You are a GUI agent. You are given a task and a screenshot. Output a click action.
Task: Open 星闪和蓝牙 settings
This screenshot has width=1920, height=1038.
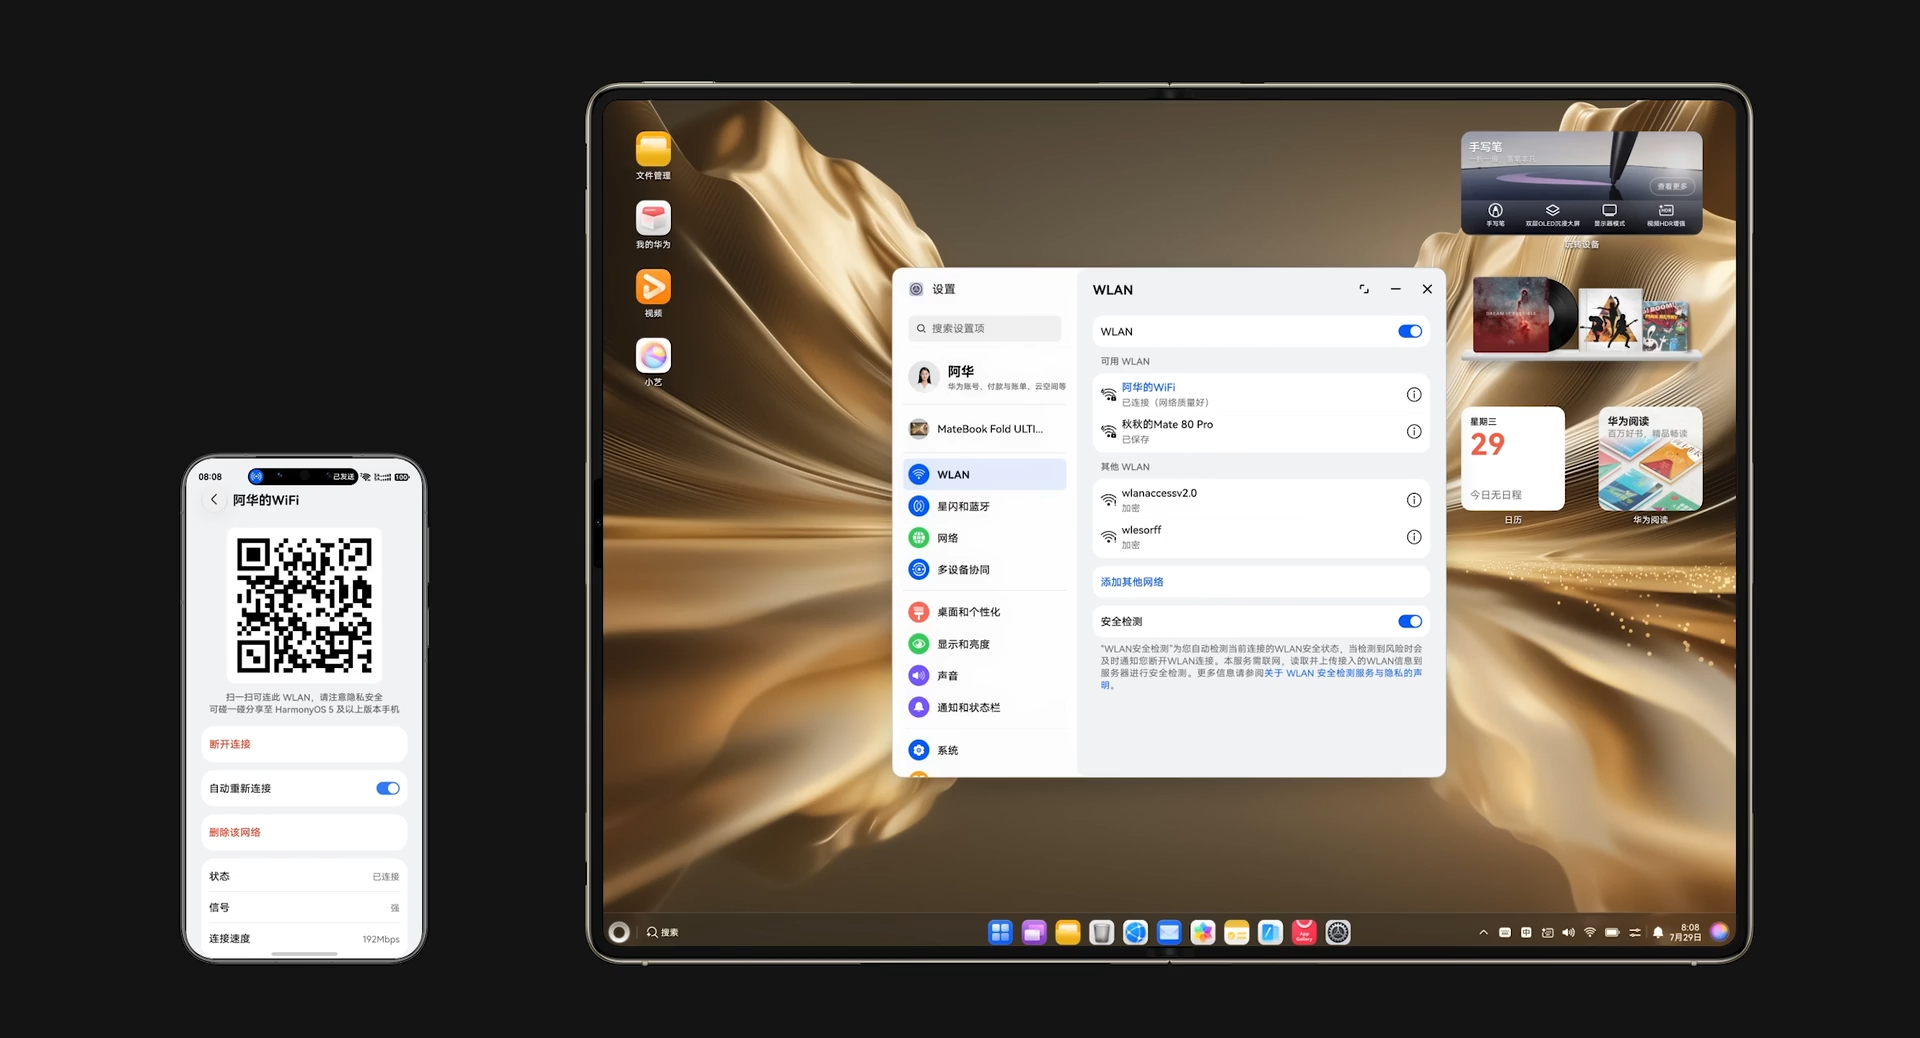coord(985,506)
